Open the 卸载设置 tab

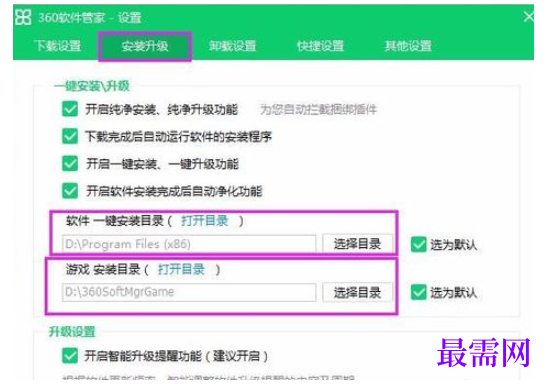click(233, 46)
